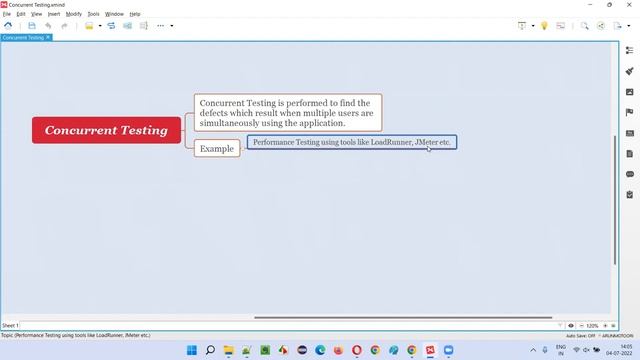Select the red Concurrent Testing central topic
The width and height of the screenshot is (640, 360).
click(106, 130)
